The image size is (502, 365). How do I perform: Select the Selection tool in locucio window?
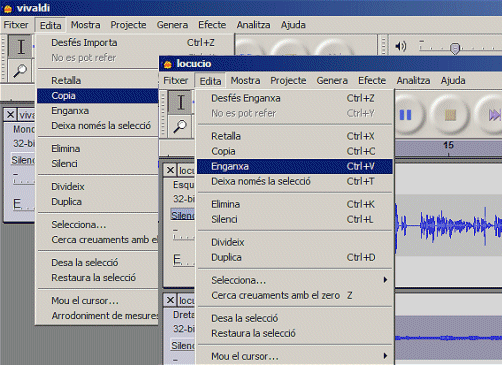180,102
